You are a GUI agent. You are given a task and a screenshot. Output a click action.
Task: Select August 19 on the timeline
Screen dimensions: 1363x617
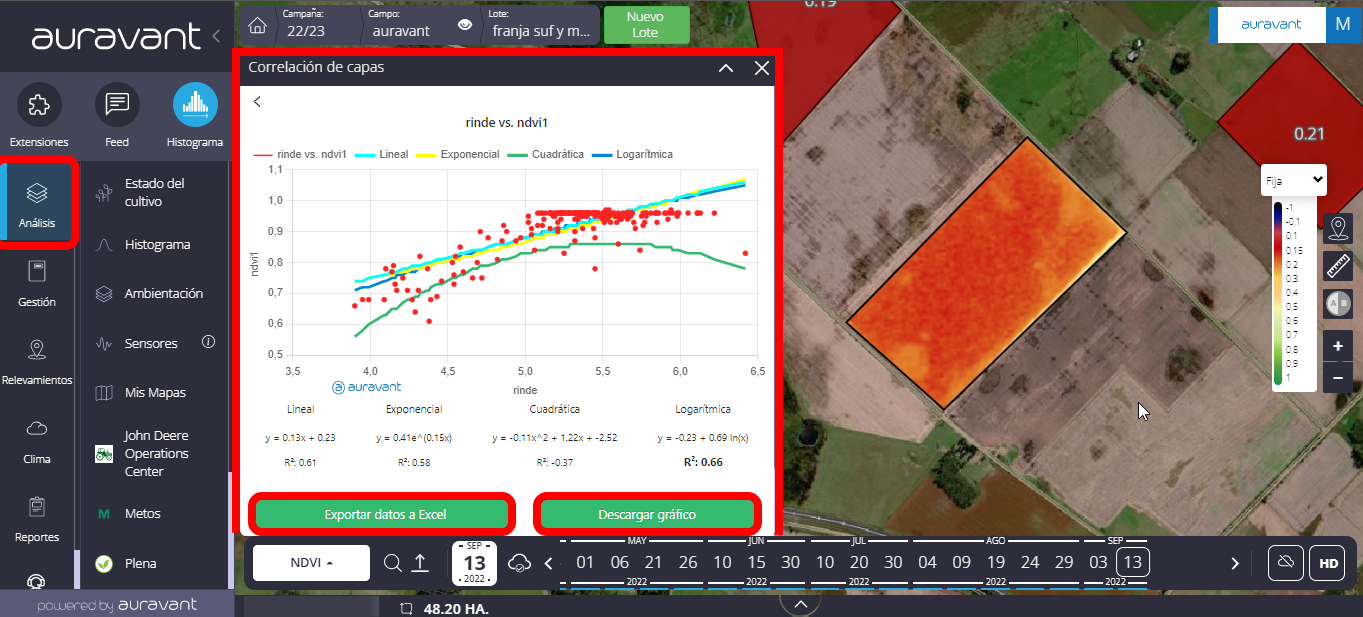pyautogui.click(x=995, y=562)
